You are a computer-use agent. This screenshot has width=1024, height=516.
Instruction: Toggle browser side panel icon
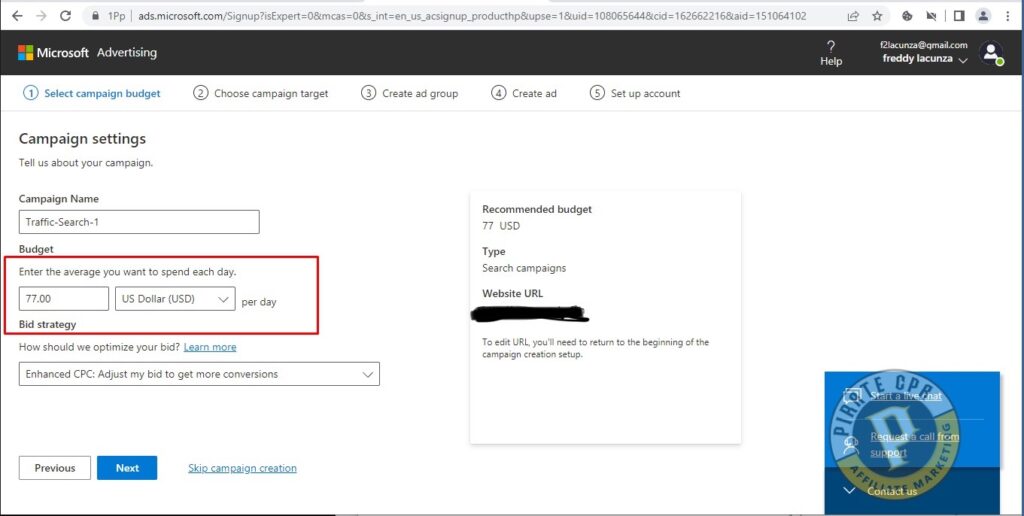pos(959,16)
